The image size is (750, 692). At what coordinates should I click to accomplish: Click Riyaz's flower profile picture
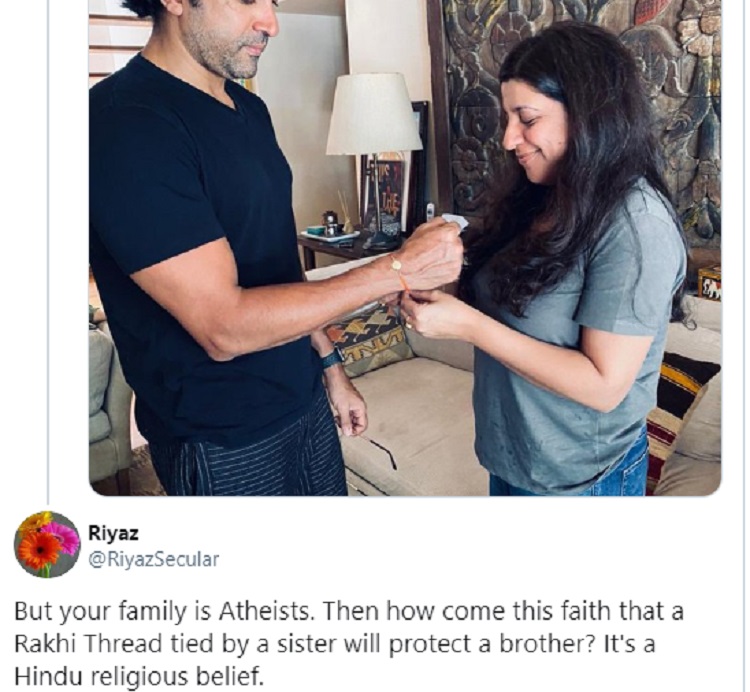pyautogui.click(x=47, y=544)
